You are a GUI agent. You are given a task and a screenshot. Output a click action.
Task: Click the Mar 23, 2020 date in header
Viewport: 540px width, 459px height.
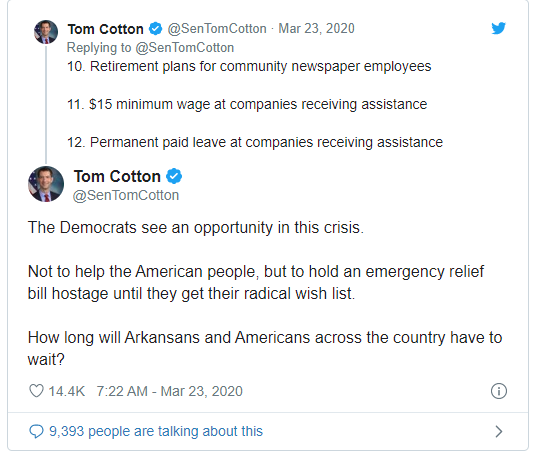pyautogui.click(x=316, y=29)
